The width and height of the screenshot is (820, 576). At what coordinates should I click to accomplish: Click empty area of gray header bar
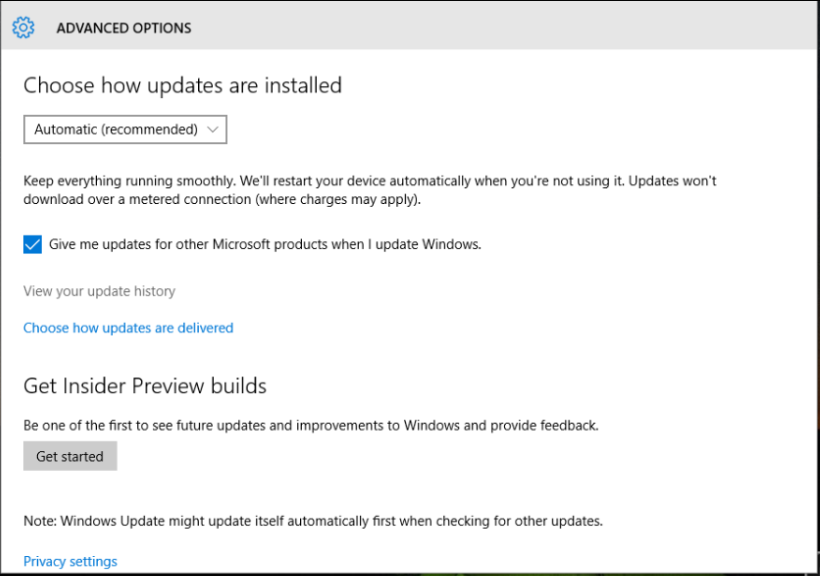point(502,27)
